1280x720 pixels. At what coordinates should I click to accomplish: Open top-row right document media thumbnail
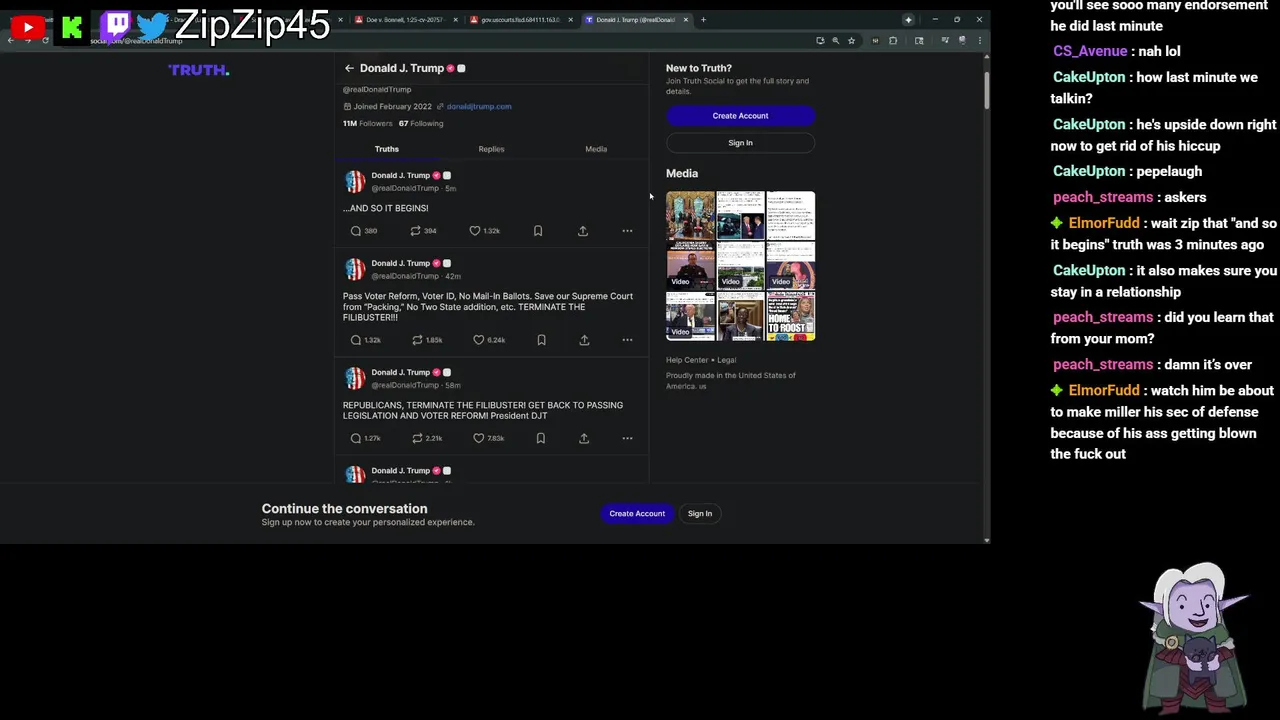[x=791, y=215]
